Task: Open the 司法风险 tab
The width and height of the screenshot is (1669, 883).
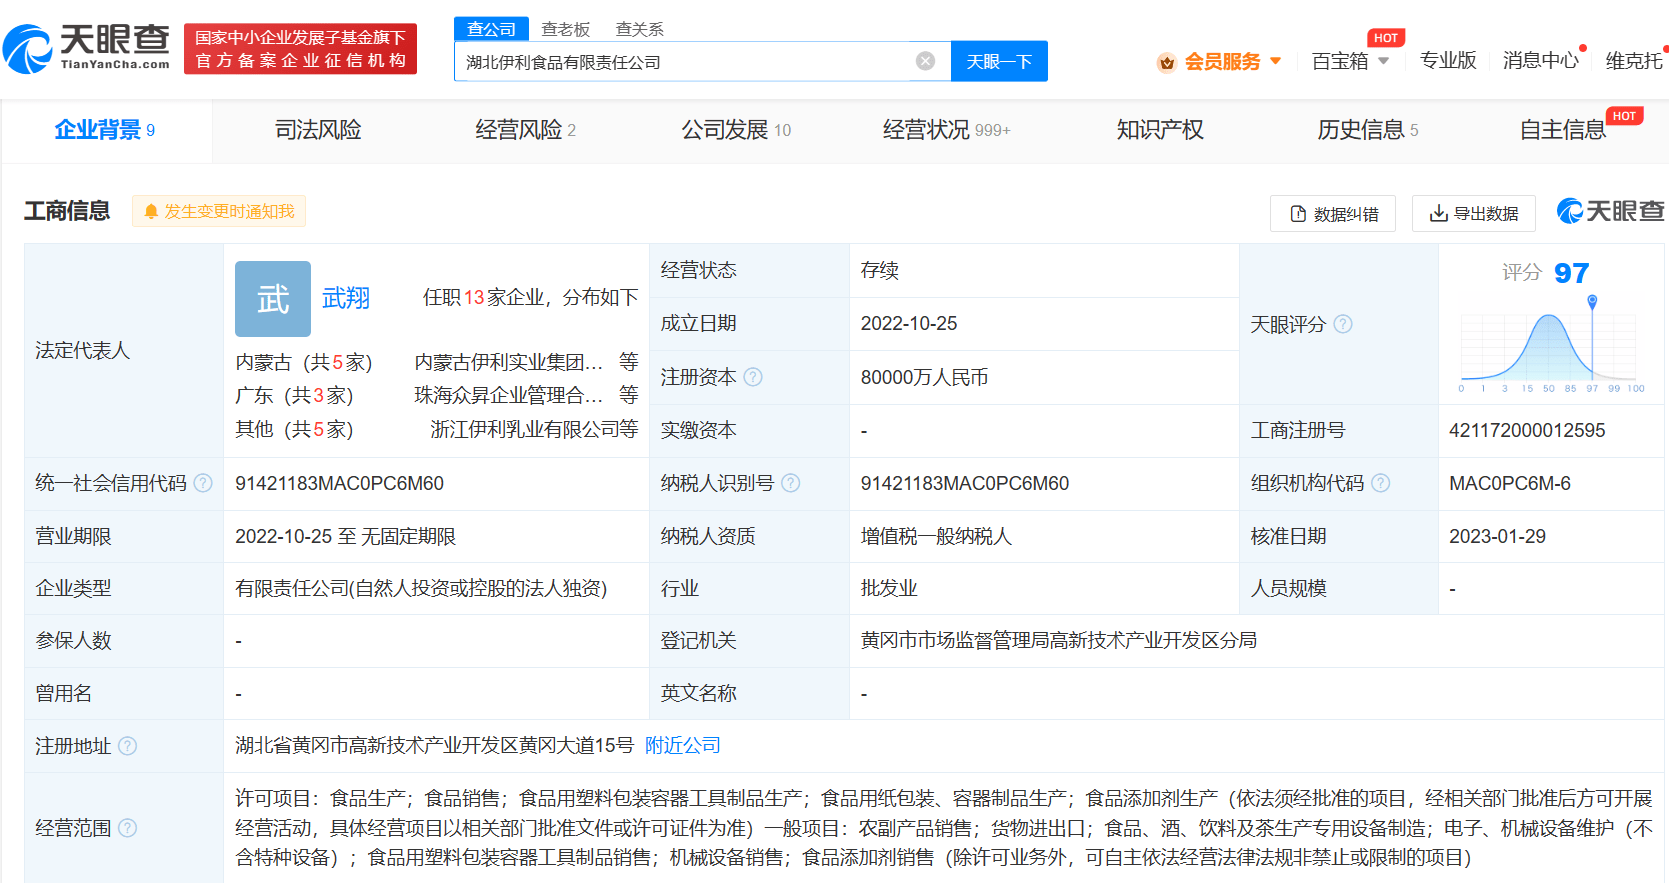Action: click(x=318, y=130)
